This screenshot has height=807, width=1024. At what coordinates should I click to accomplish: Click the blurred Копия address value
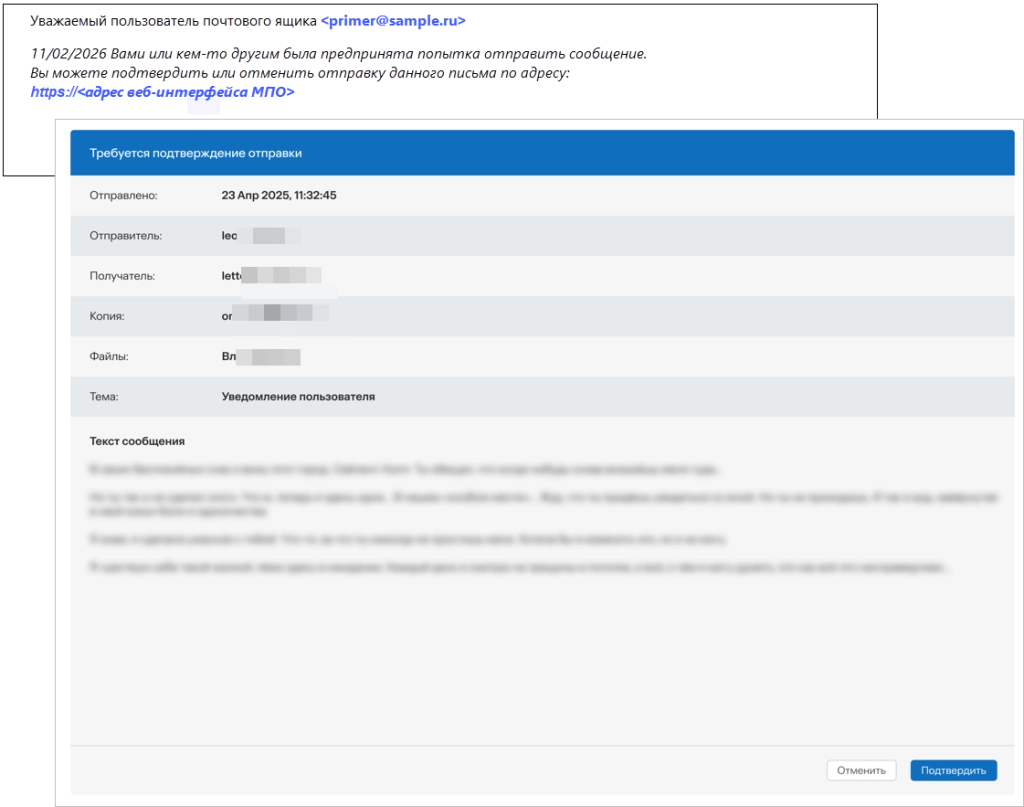pos(275,316)
